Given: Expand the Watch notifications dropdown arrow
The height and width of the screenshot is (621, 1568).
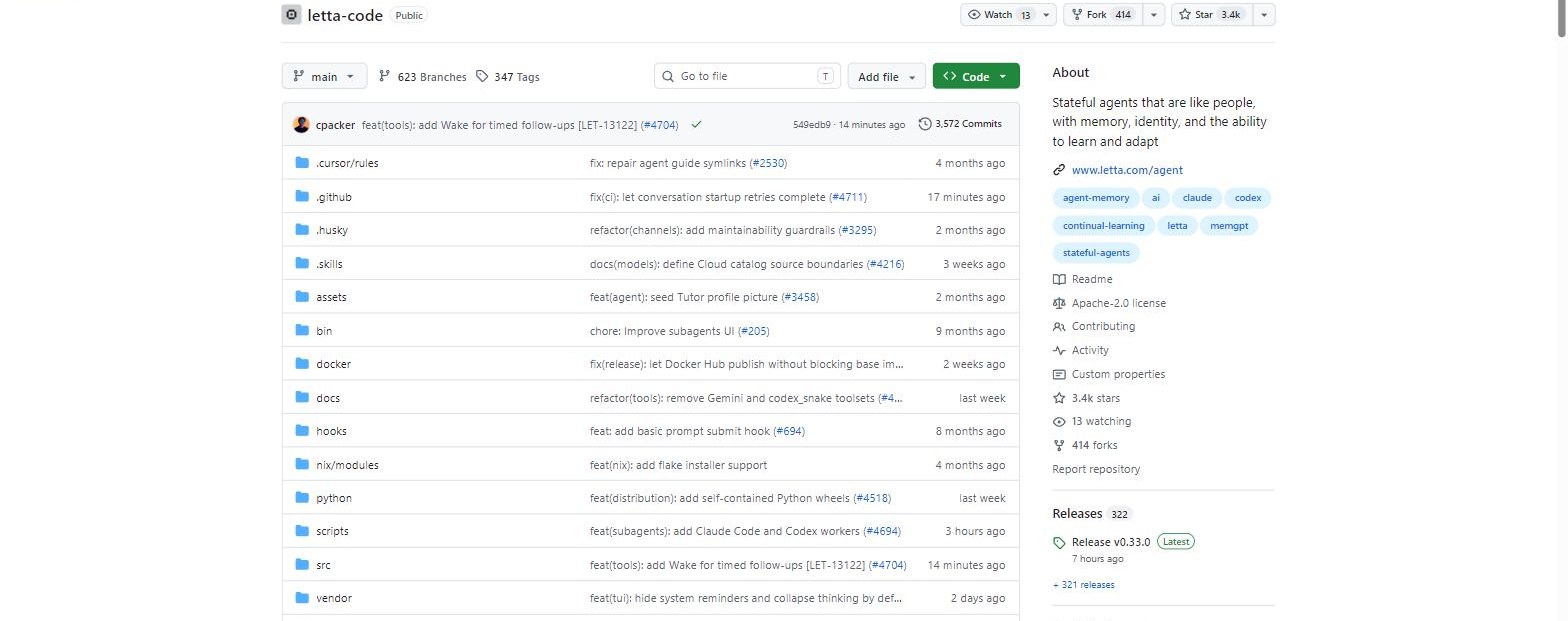Looking at the screenshot, I should [1047, 15].
